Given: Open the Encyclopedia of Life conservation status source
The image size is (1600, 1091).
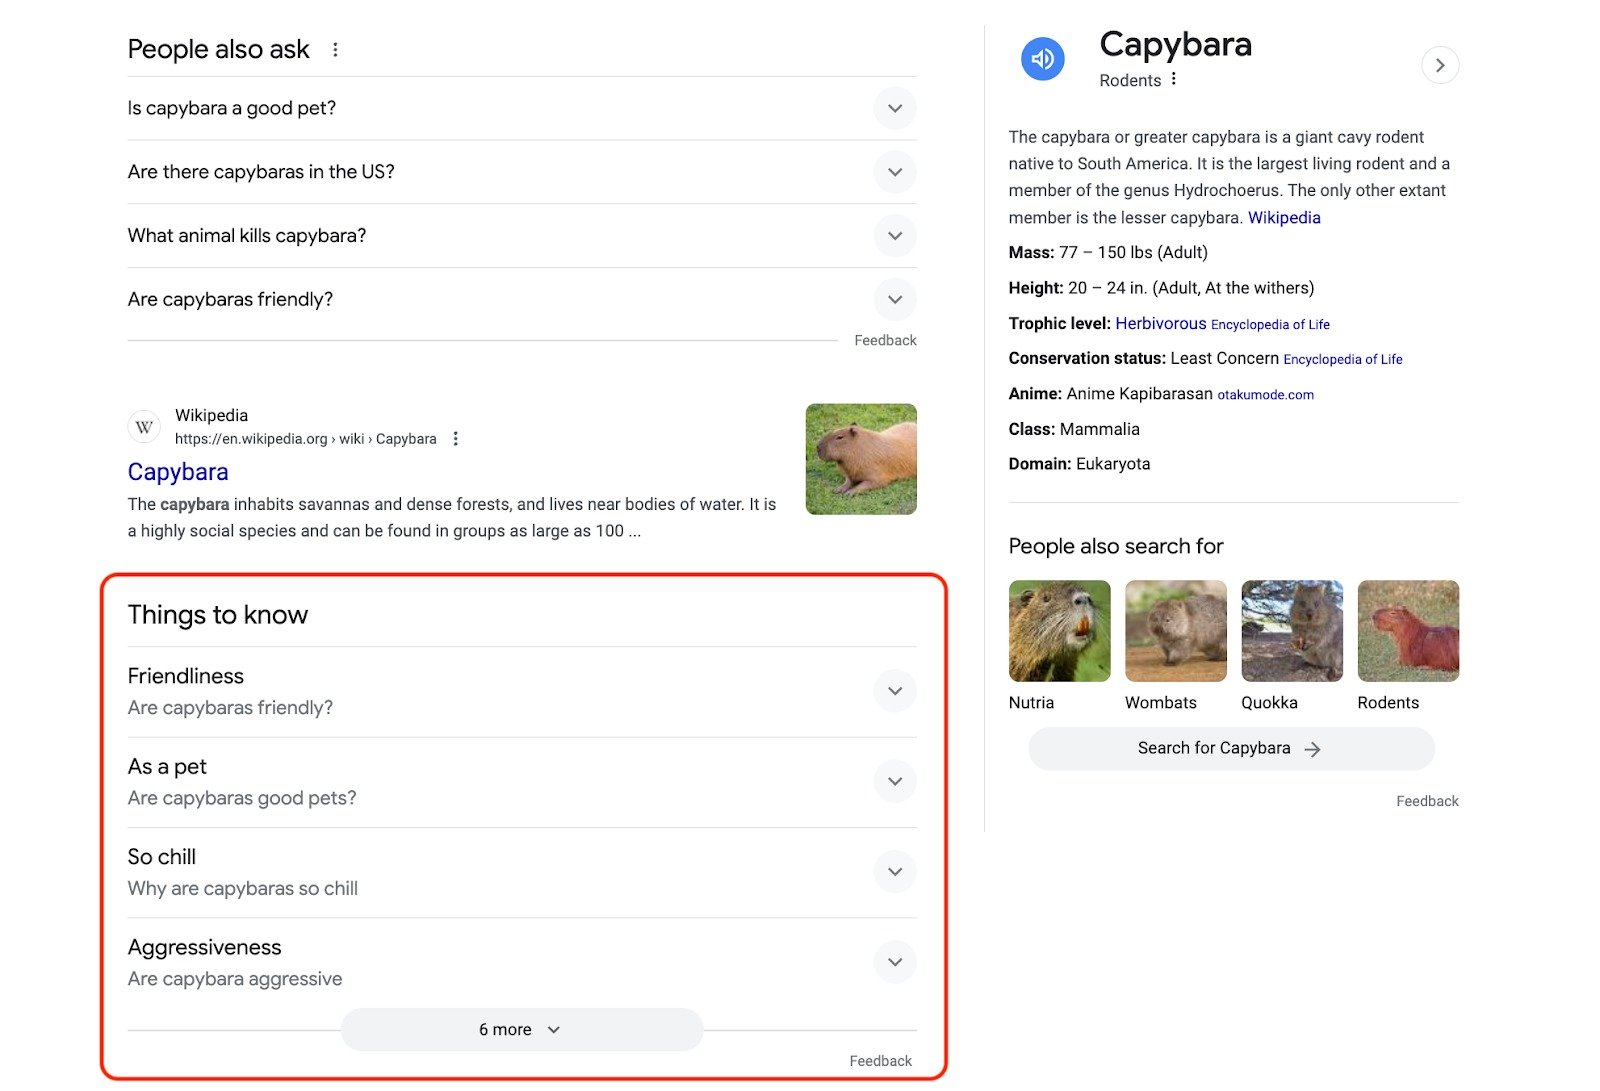Looking at the screenshot, I should pos(1343,359).
